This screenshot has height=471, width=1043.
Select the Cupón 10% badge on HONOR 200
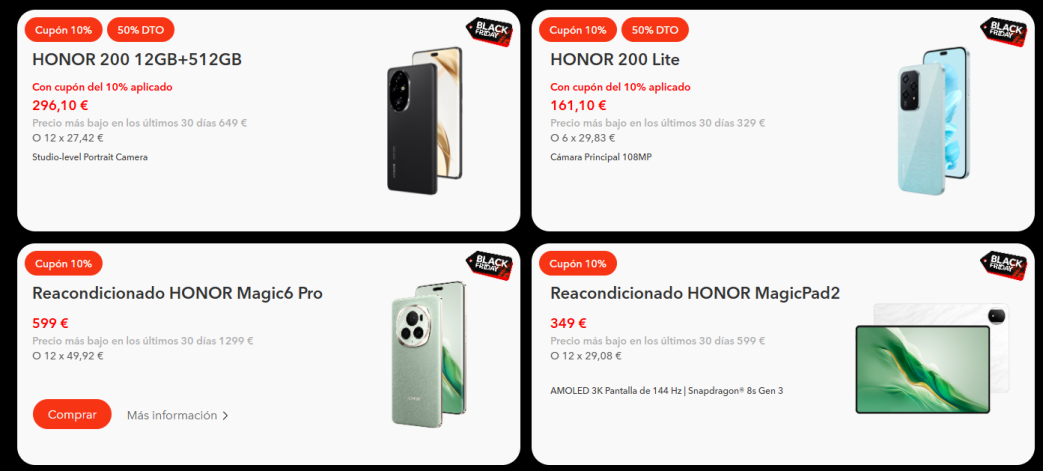64,30
